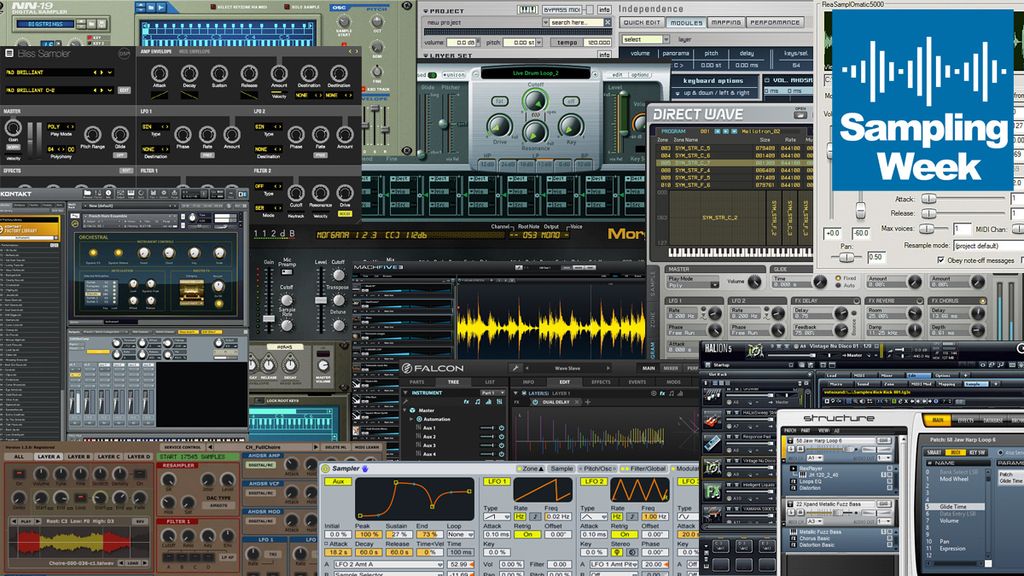The height and width of the screenshot is (576, 1024).
Task: Click the OPEN folder icon on DirectWave
Action: pyautogui.click(x=799, y=115)
